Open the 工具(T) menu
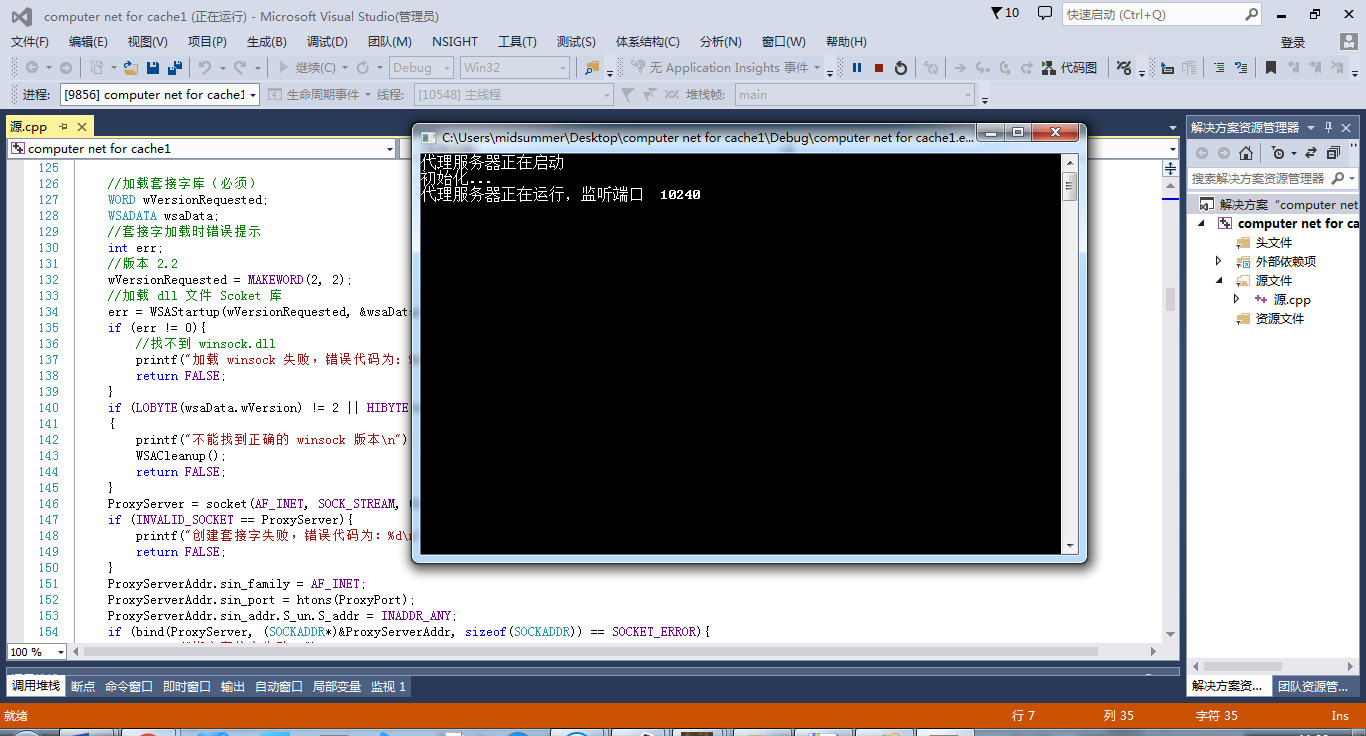 (517, 42)
